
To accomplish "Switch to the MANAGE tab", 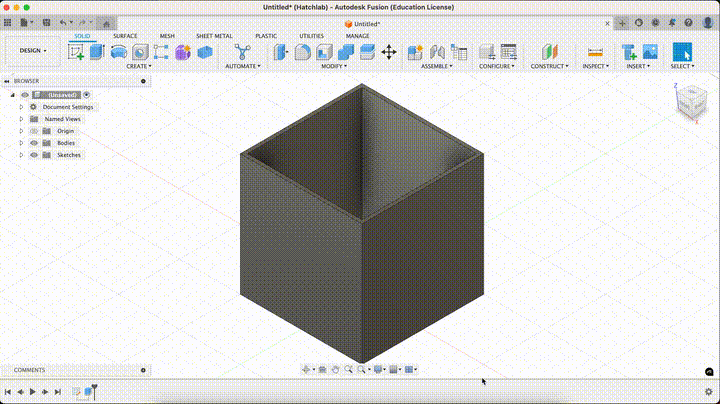I will click(357, 36).
